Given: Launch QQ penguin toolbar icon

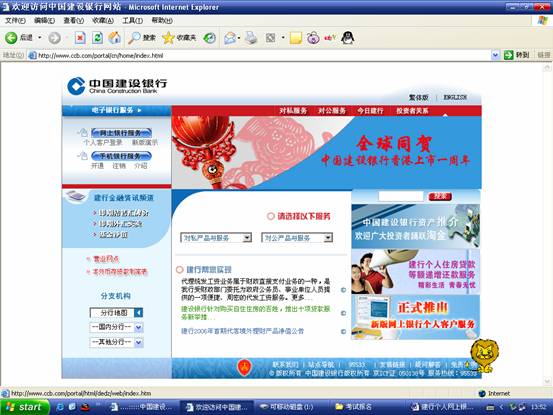Looking at the screenshot, I should [348, 37].
